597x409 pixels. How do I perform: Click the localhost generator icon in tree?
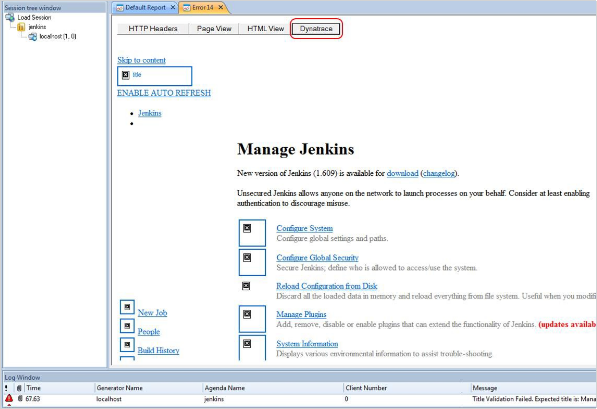[33, 37]
